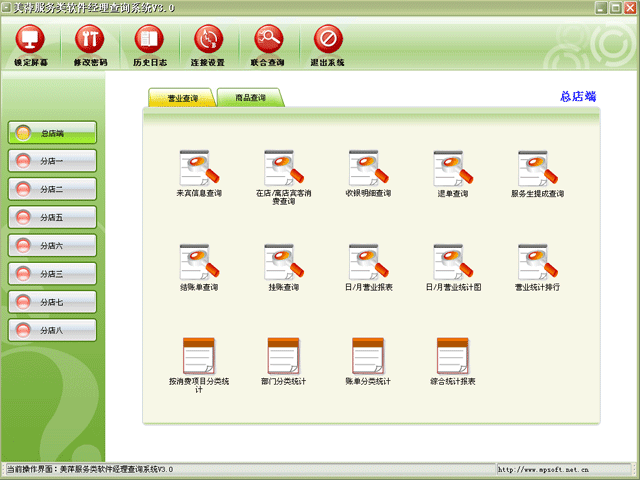Open 修改密码 change password tool

[x=90, y=42]
